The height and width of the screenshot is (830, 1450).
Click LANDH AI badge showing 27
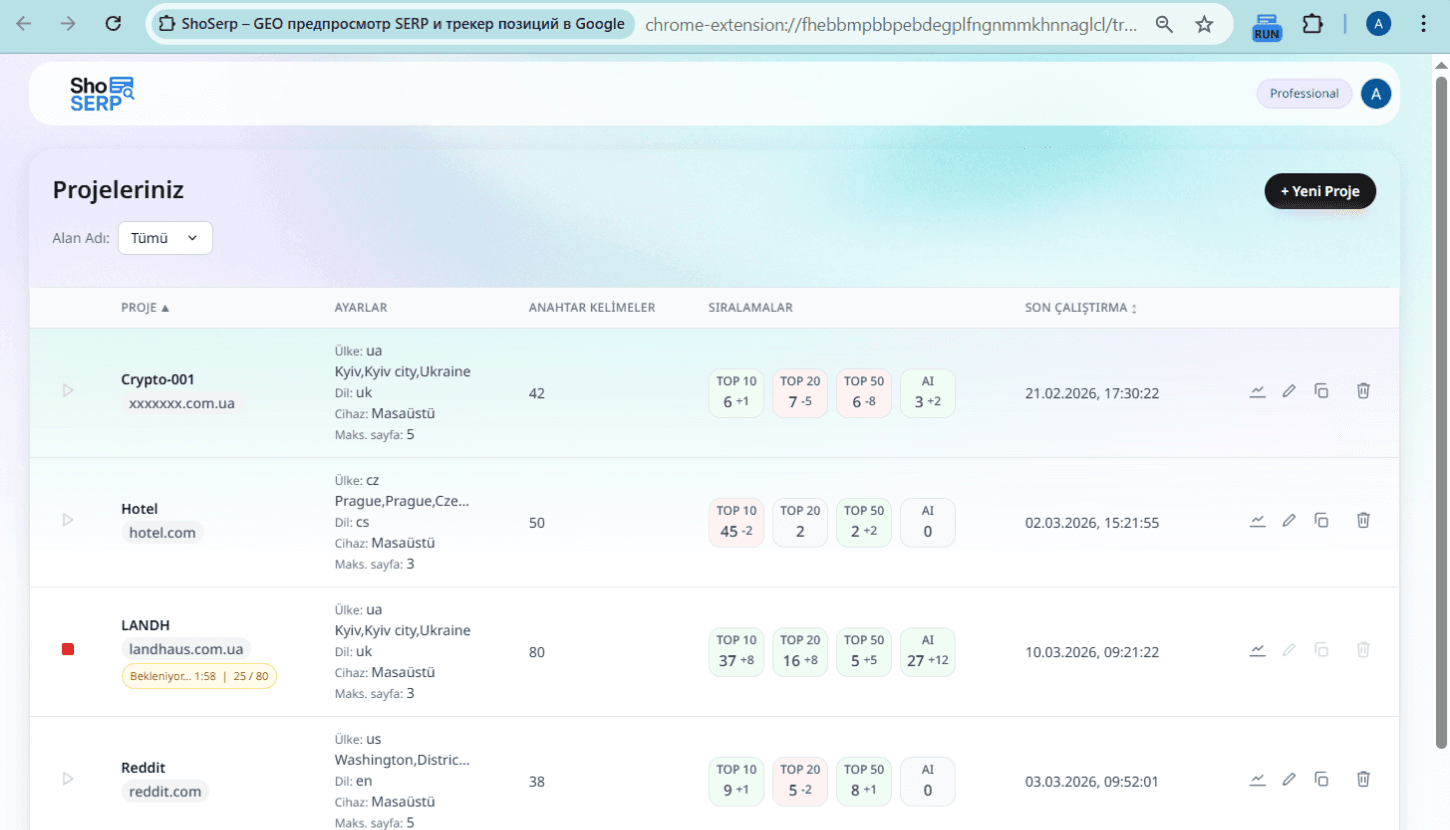click(928, 652)
